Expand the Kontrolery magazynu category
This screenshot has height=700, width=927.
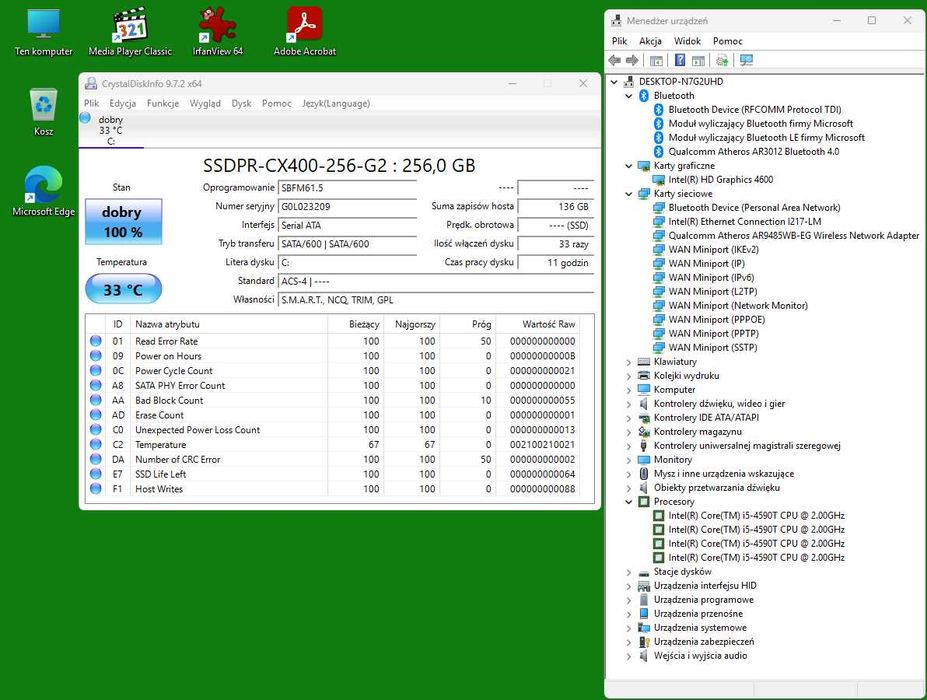(x=629, y=432)
